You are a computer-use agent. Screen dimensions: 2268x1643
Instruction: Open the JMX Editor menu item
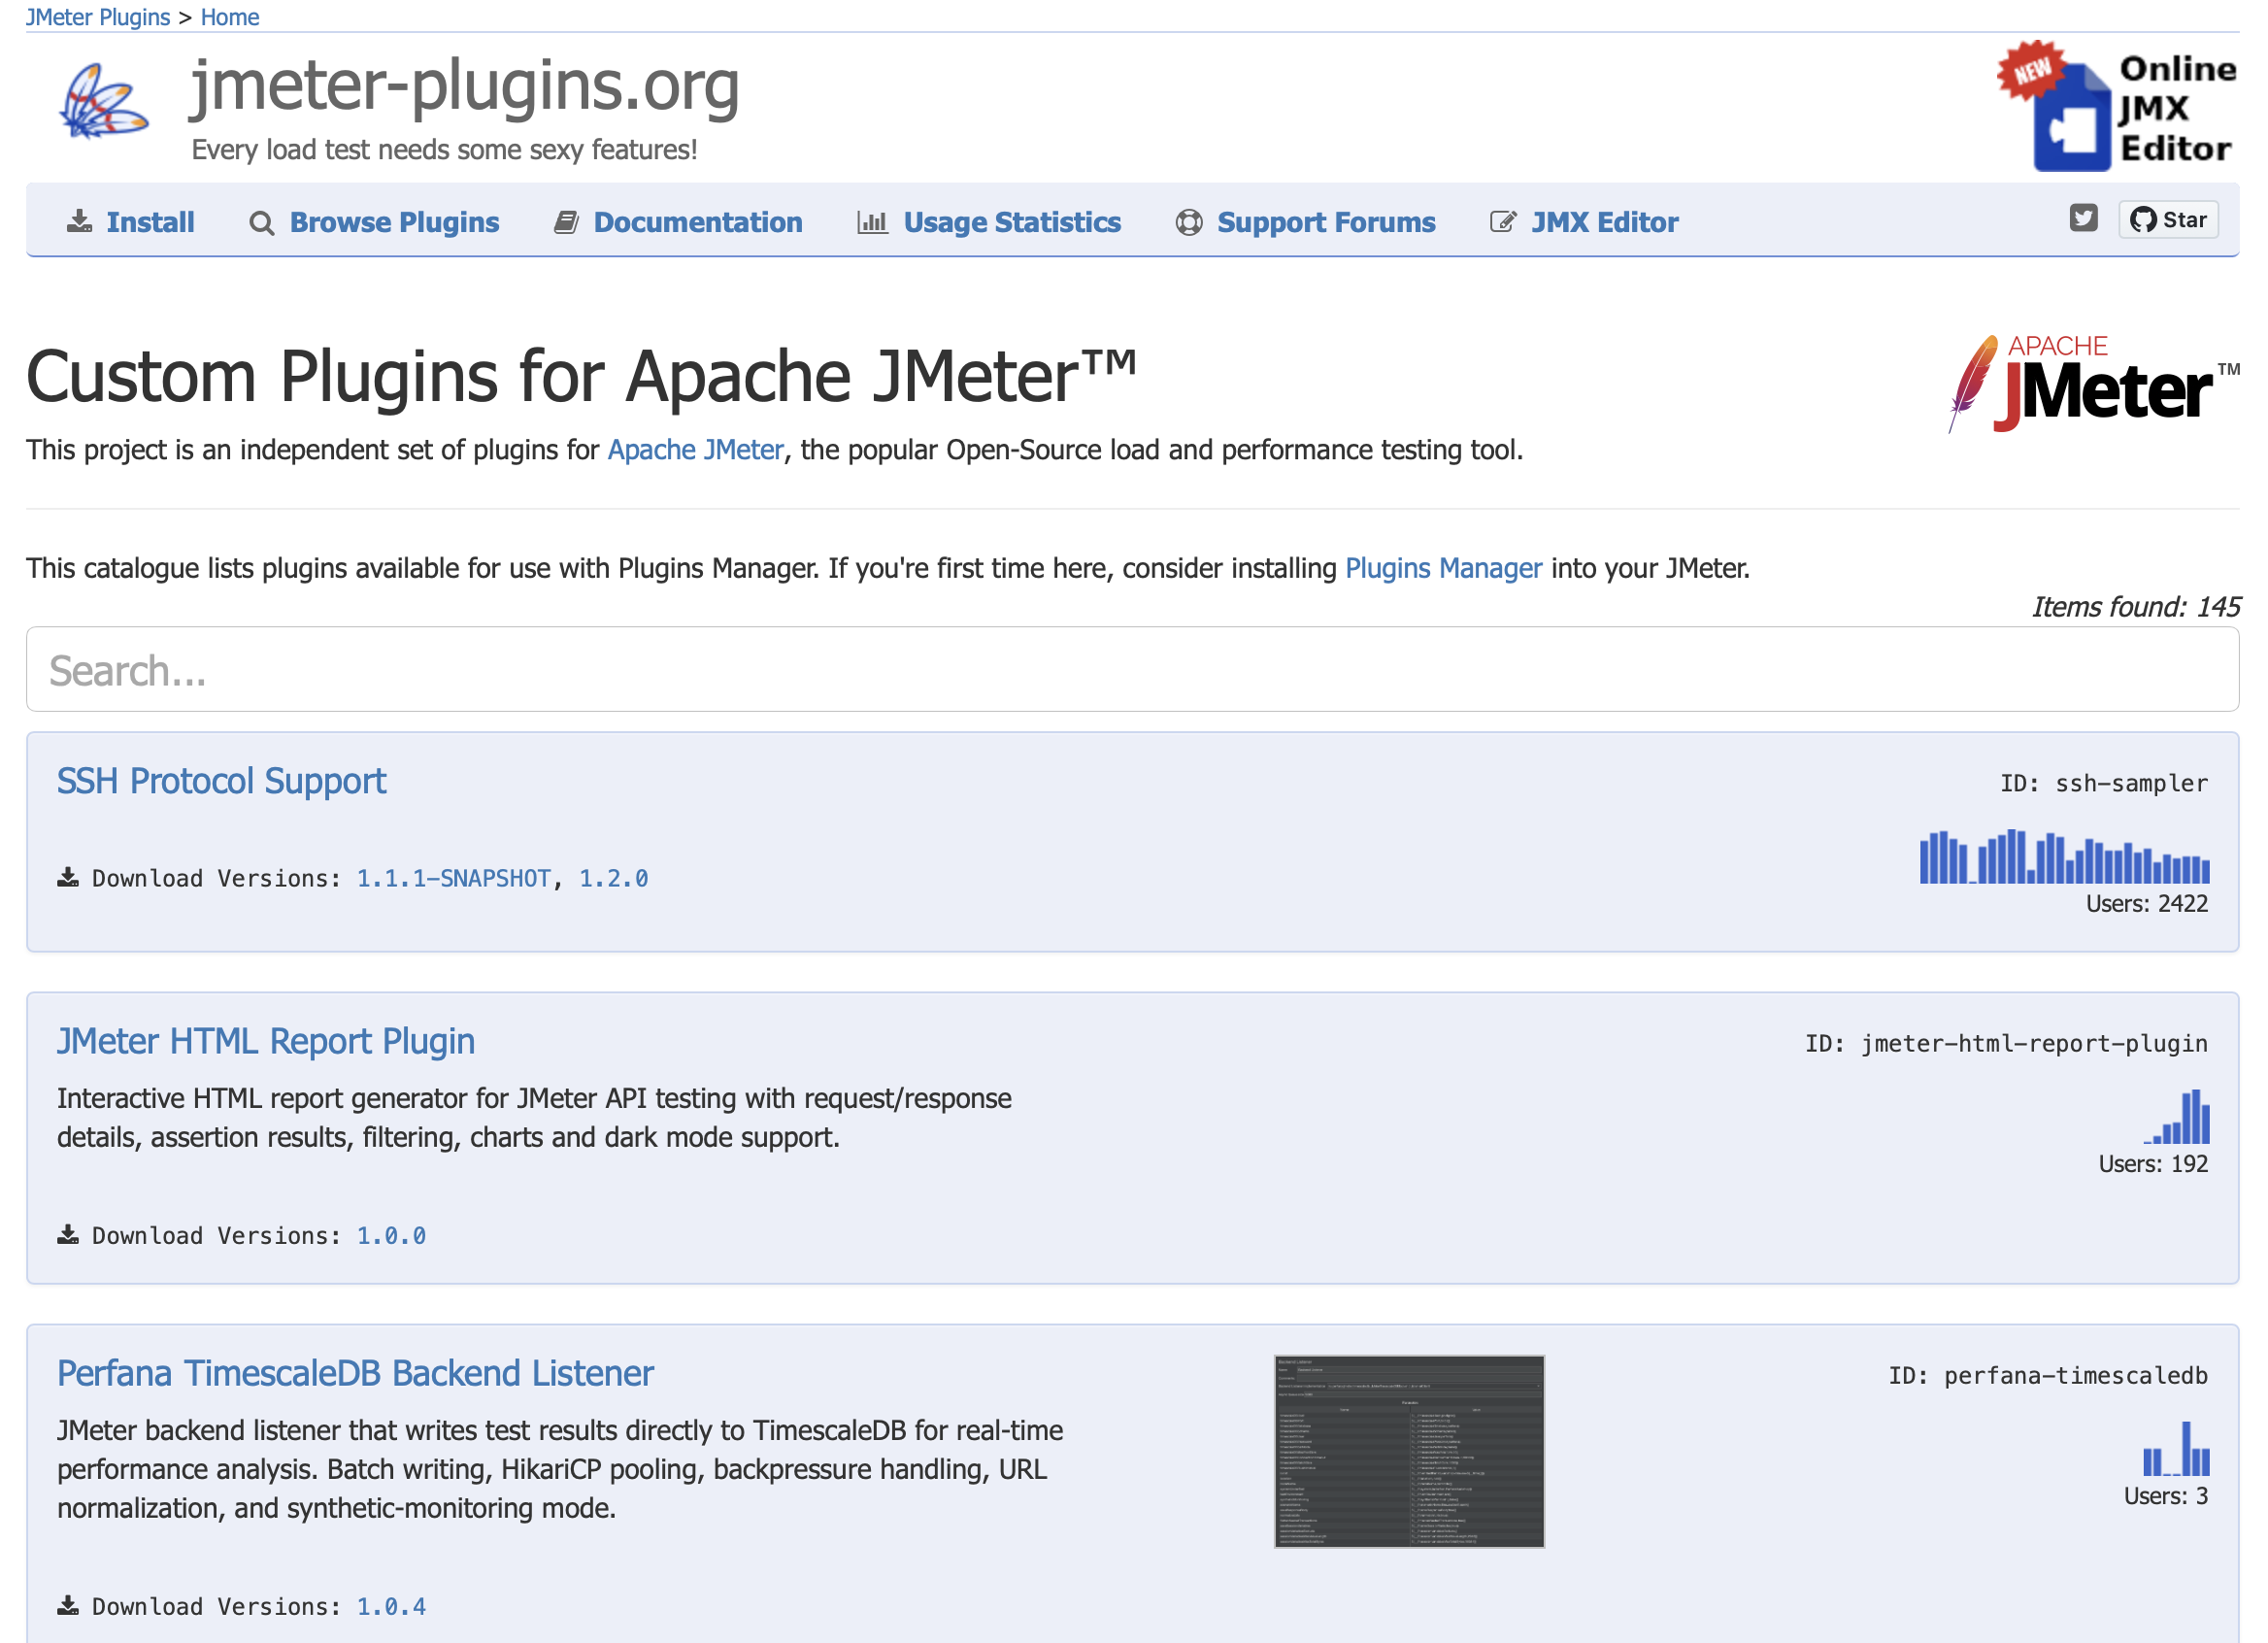[x=1605, y=222]
